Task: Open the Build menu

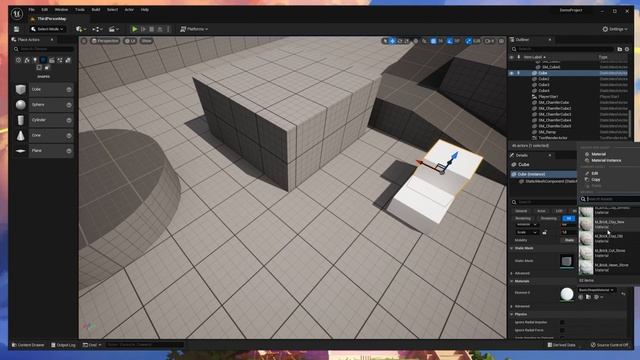Action: click(x=96, y=9)
